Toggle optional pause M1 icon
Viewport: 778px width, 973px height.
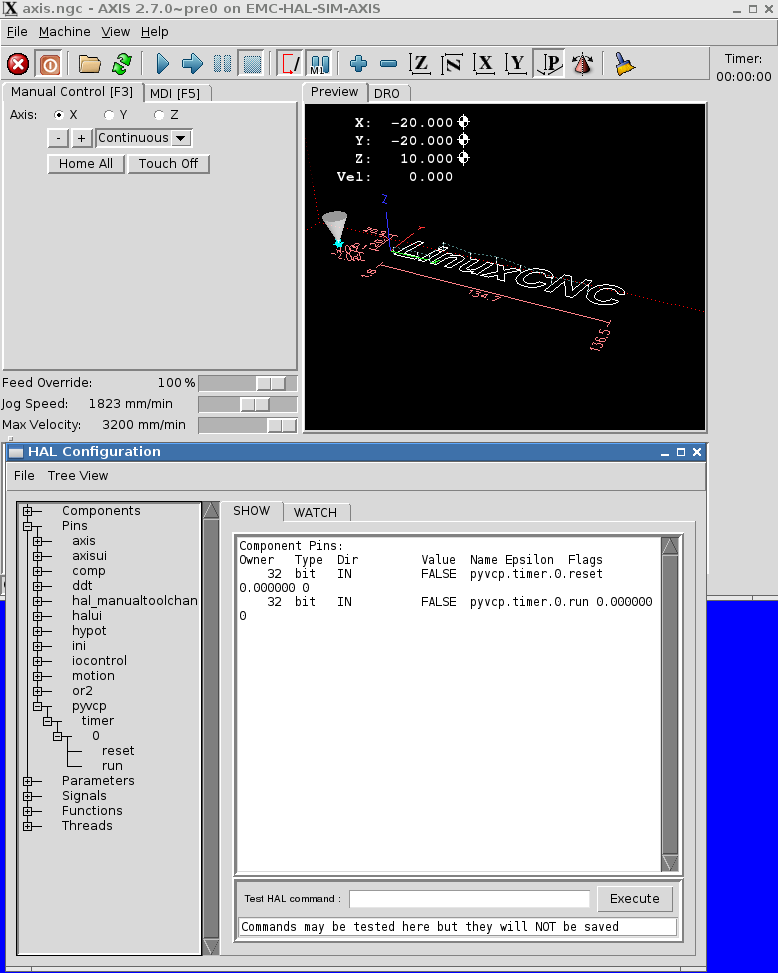[x=320, y=64]
